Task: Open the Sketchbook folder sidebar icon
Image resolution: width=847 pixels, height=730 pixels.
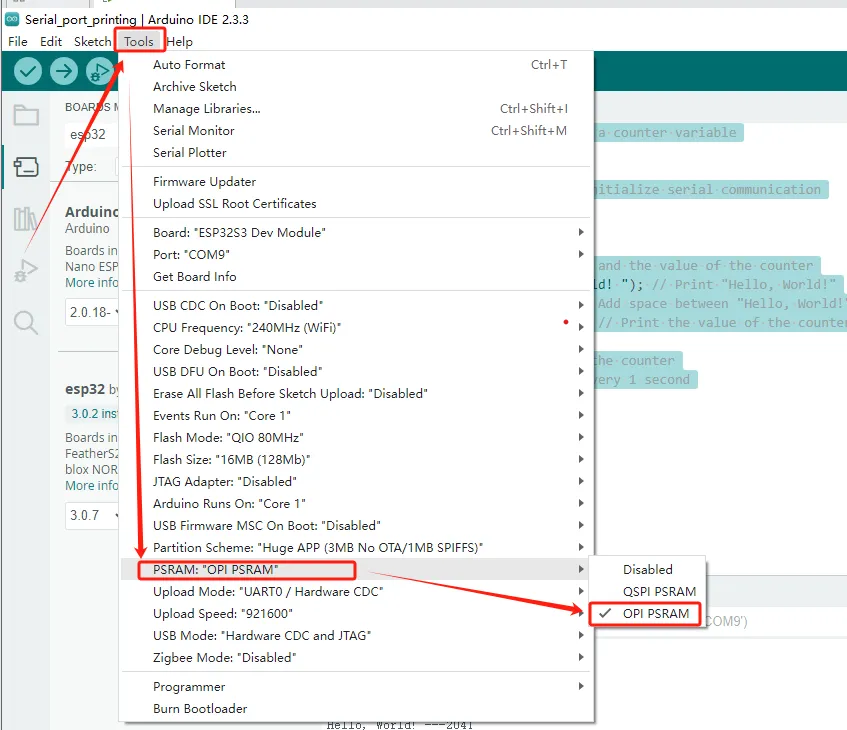Action: [x=26, y=115]
